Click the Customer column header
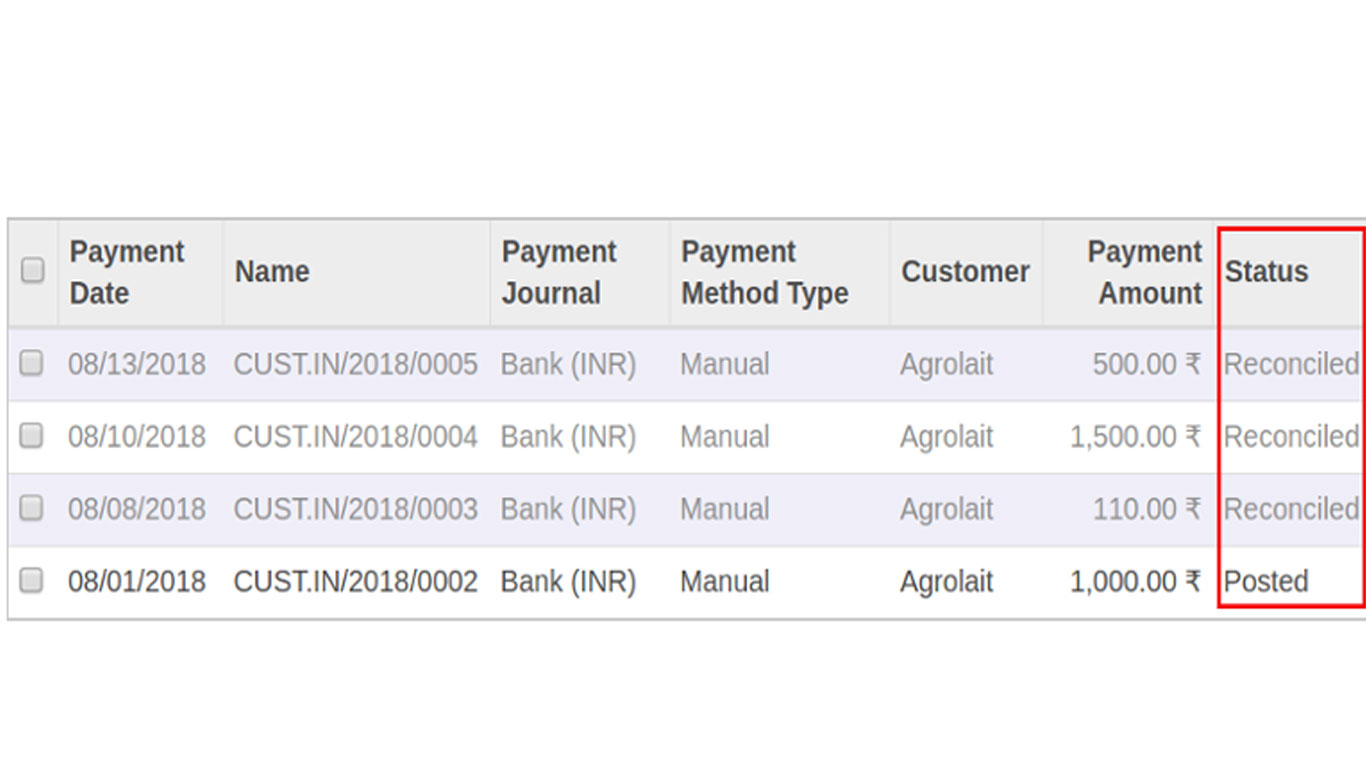This screenshot has width=1366, height=768. pyautogui.click(x=965, y=272)
